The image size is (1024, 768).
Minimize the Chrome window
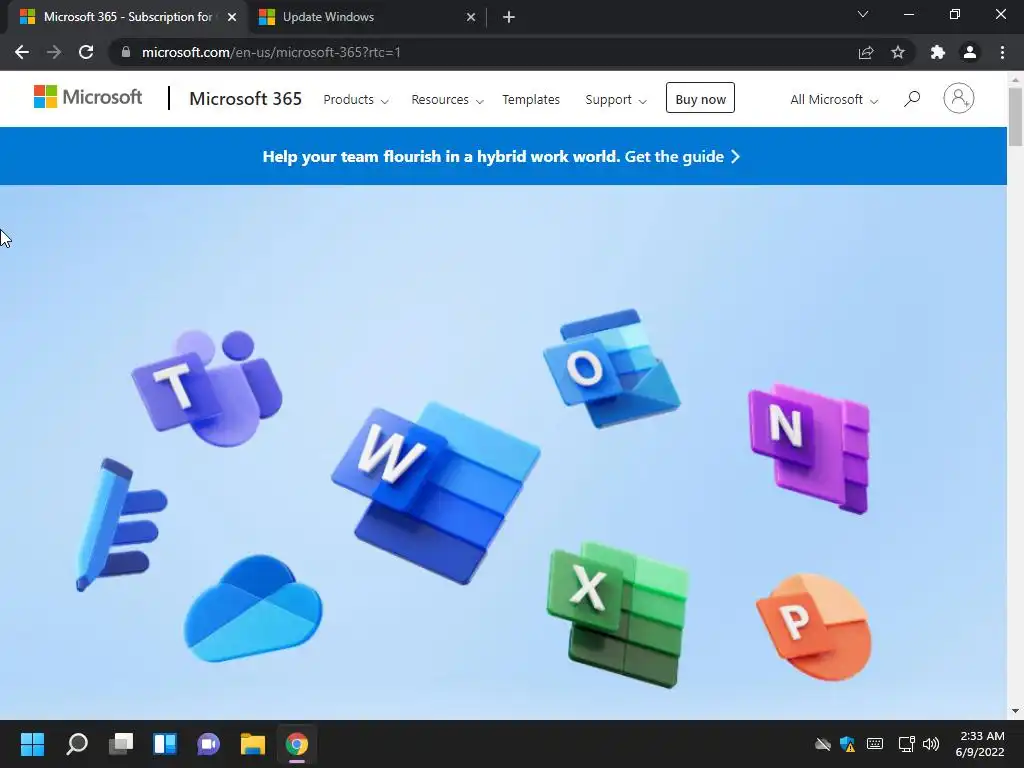pos(908,14)
